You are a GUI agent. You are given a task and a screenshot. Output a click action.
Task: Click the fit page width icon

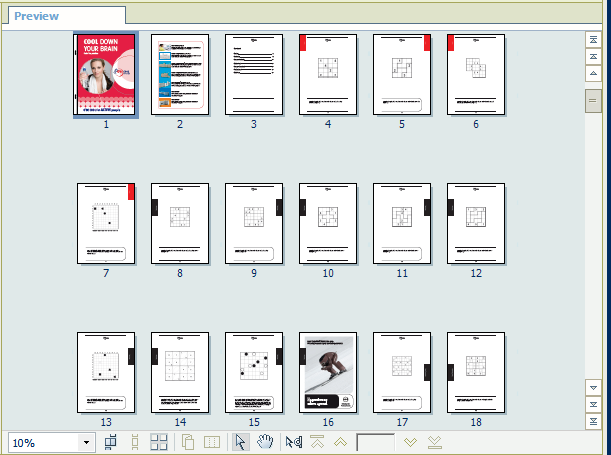point(111,442)
